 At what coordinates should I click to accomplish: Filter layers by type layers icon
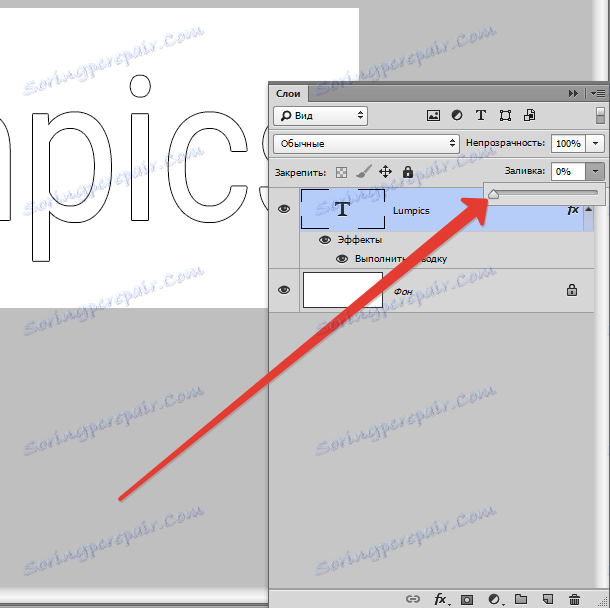(x=481, y=115)
